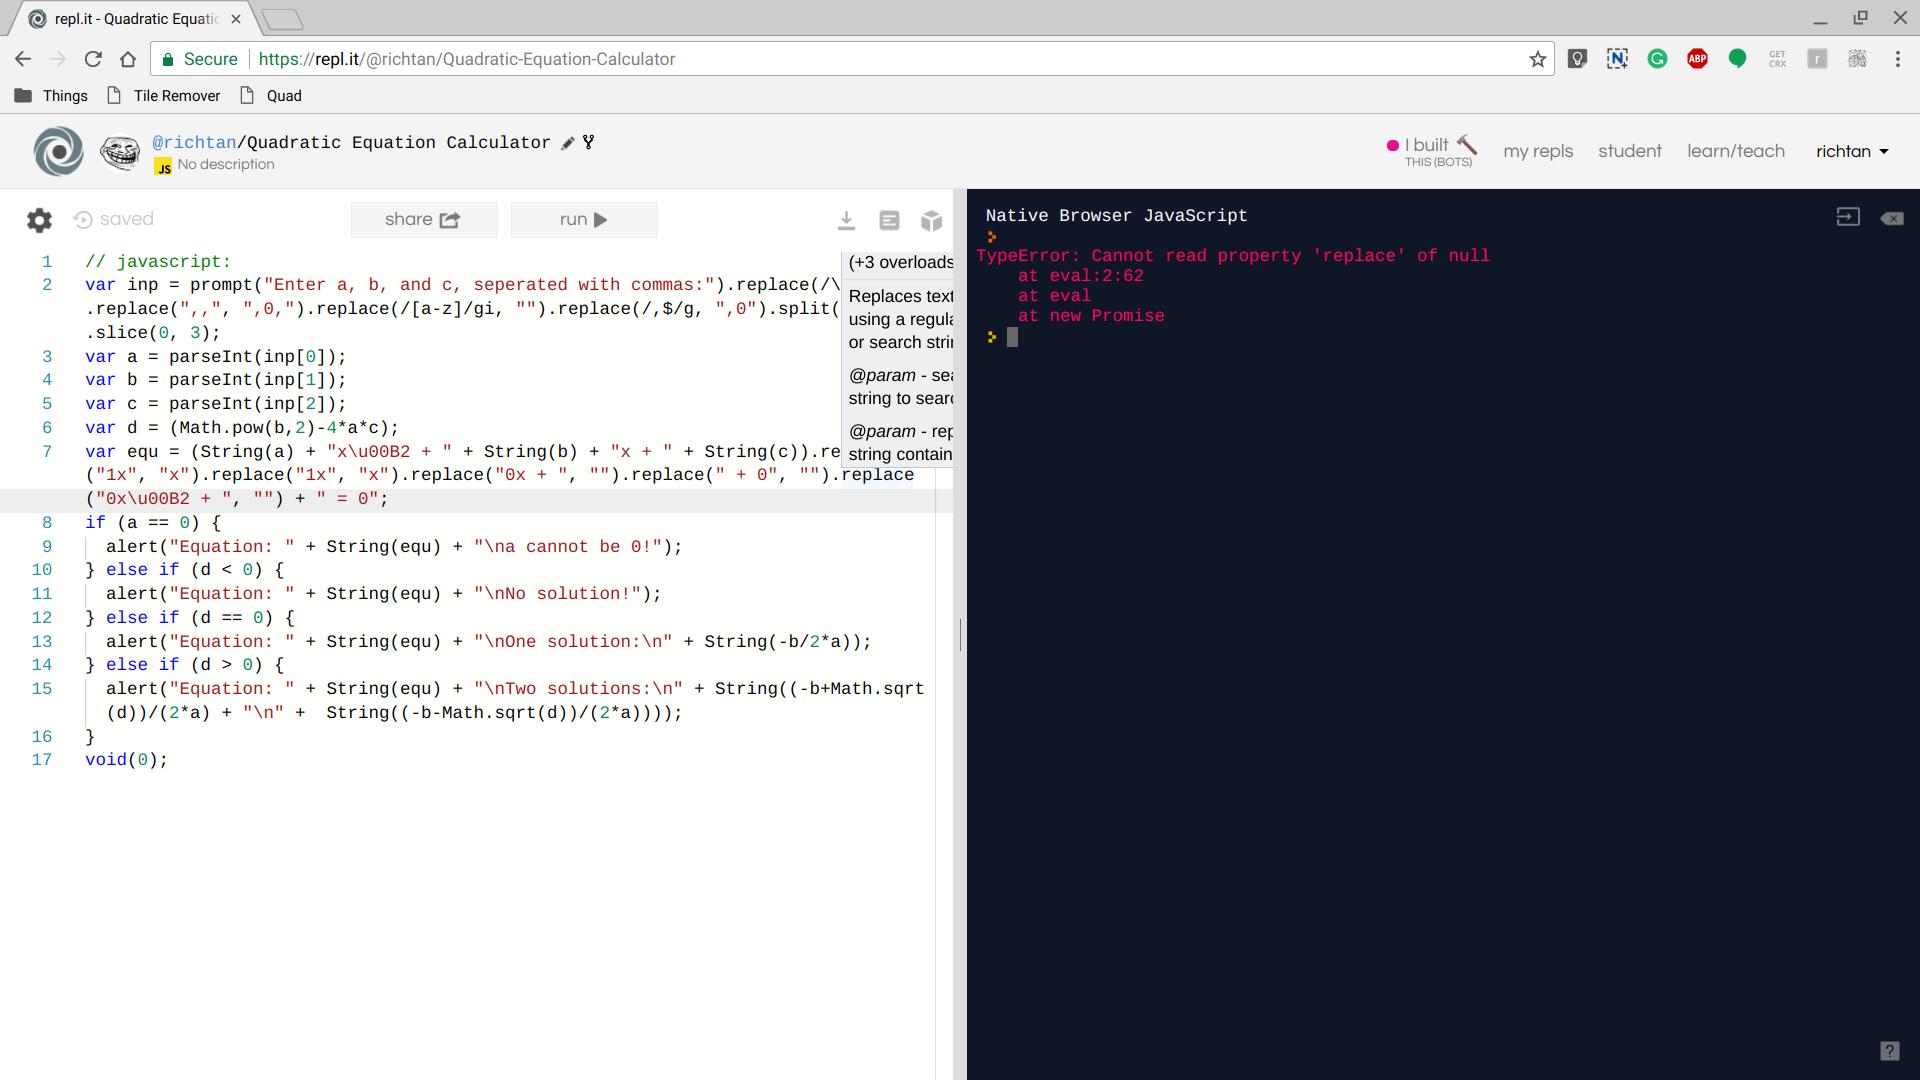Open the Get CRX extension
Screen dimensions: 1920x1080
click(x=1777, y=59)
